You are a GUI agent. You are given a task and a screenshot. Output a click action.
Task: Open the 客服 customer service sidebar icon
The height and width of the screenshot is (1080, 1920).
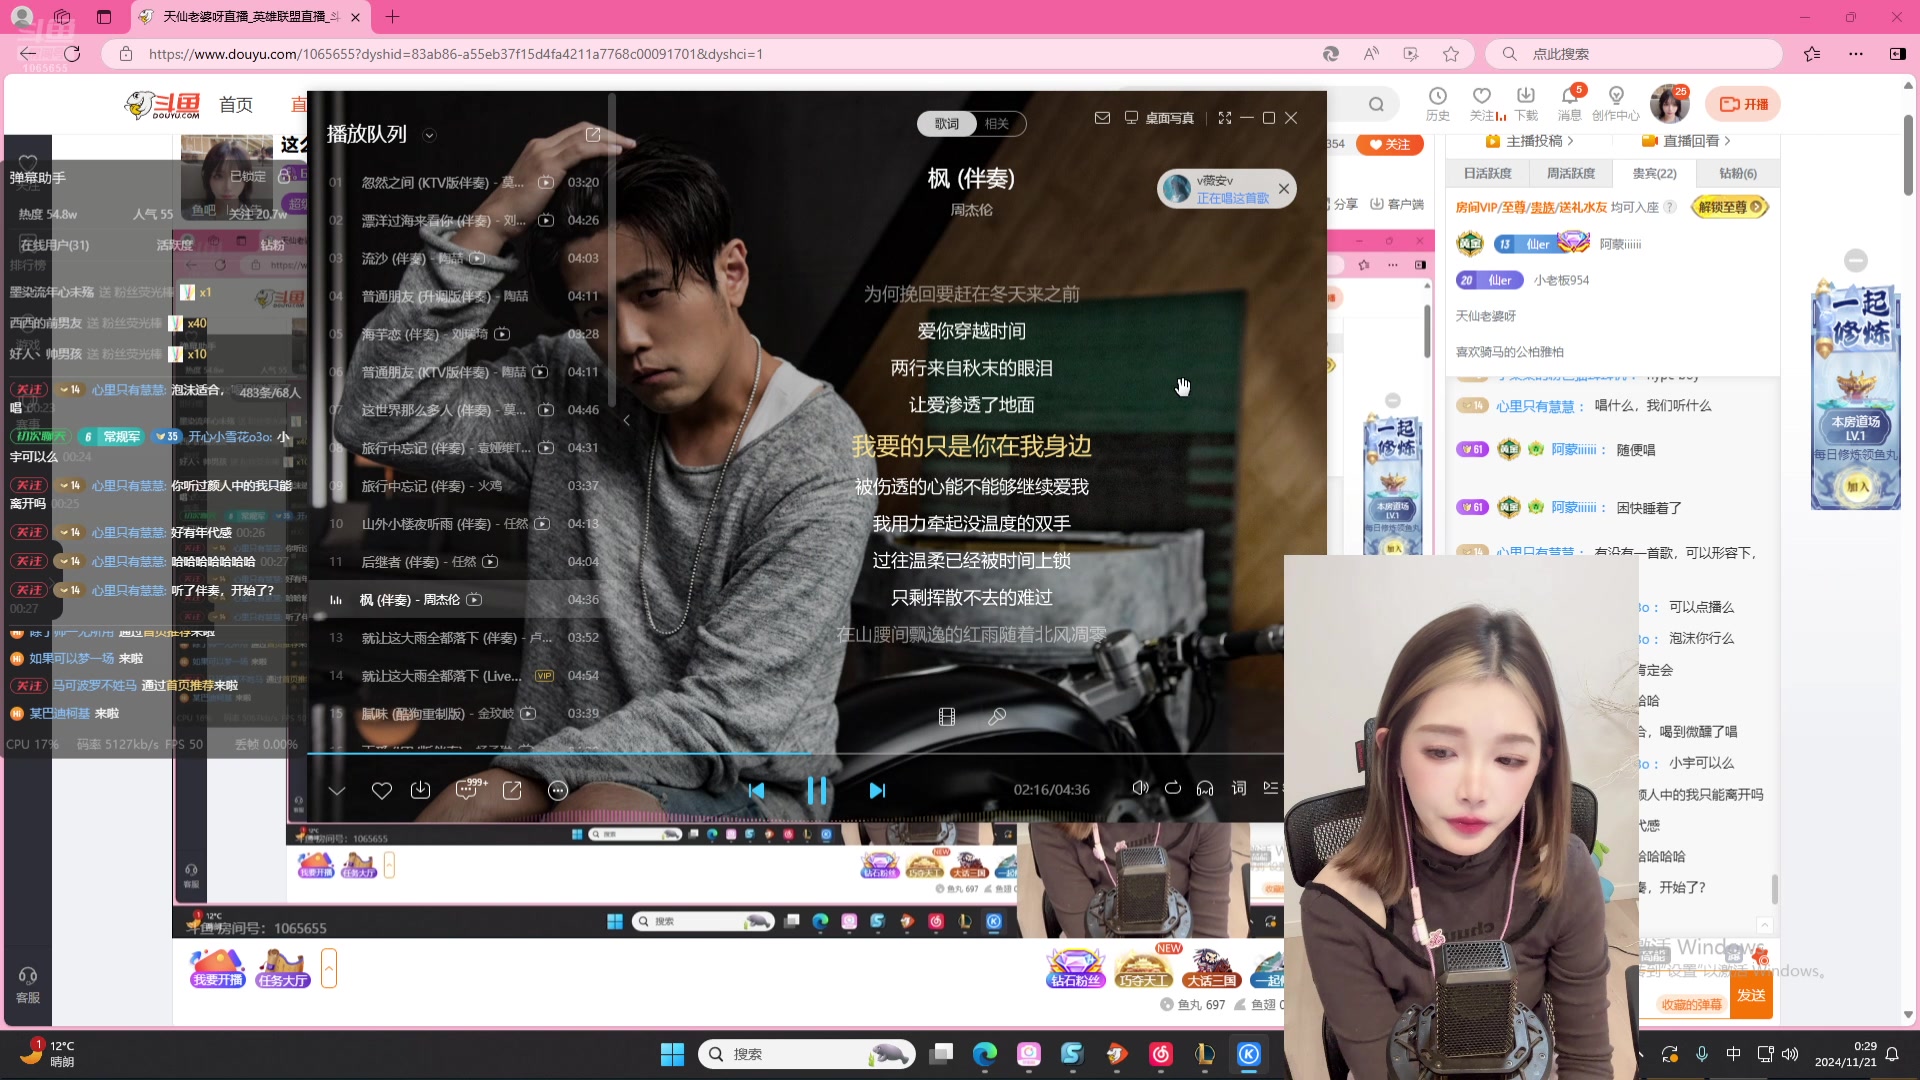(28, 985)
